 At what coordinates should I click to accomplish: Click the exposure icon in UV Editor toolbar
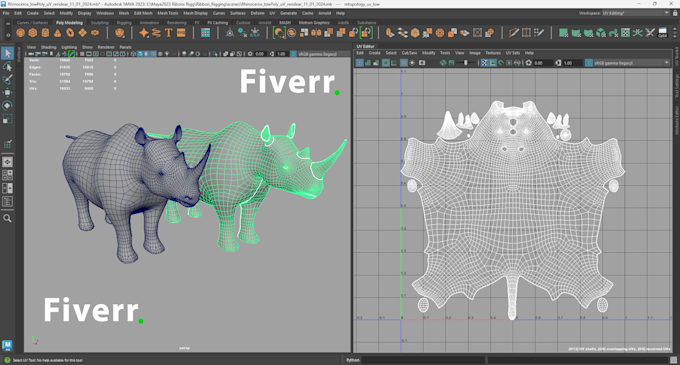point(528,63)
